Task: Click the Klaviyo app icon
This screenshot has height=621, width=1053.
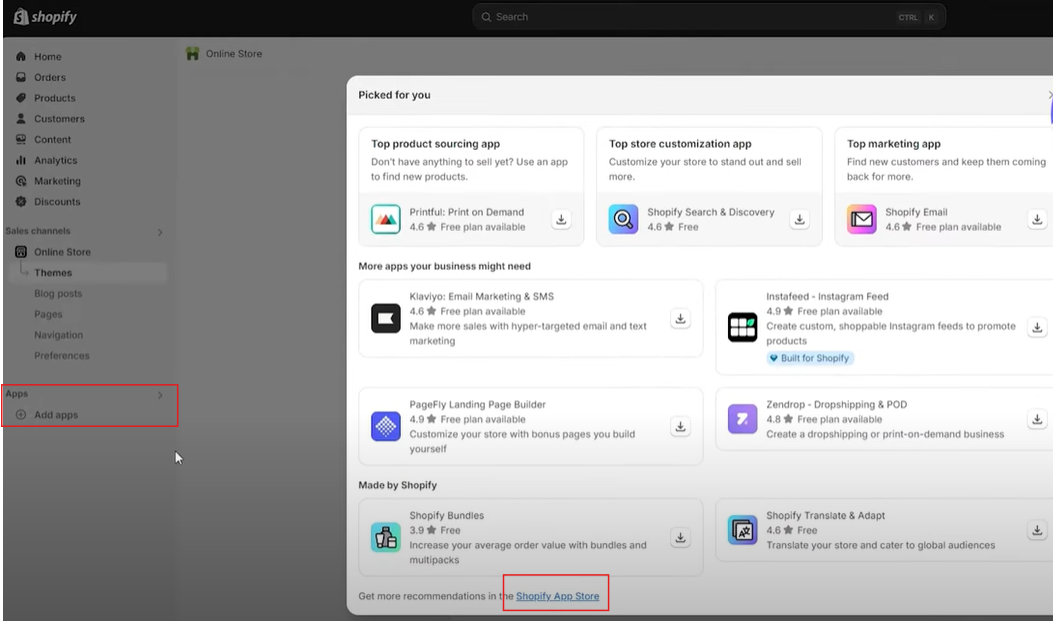Action: tap(385, 318)
